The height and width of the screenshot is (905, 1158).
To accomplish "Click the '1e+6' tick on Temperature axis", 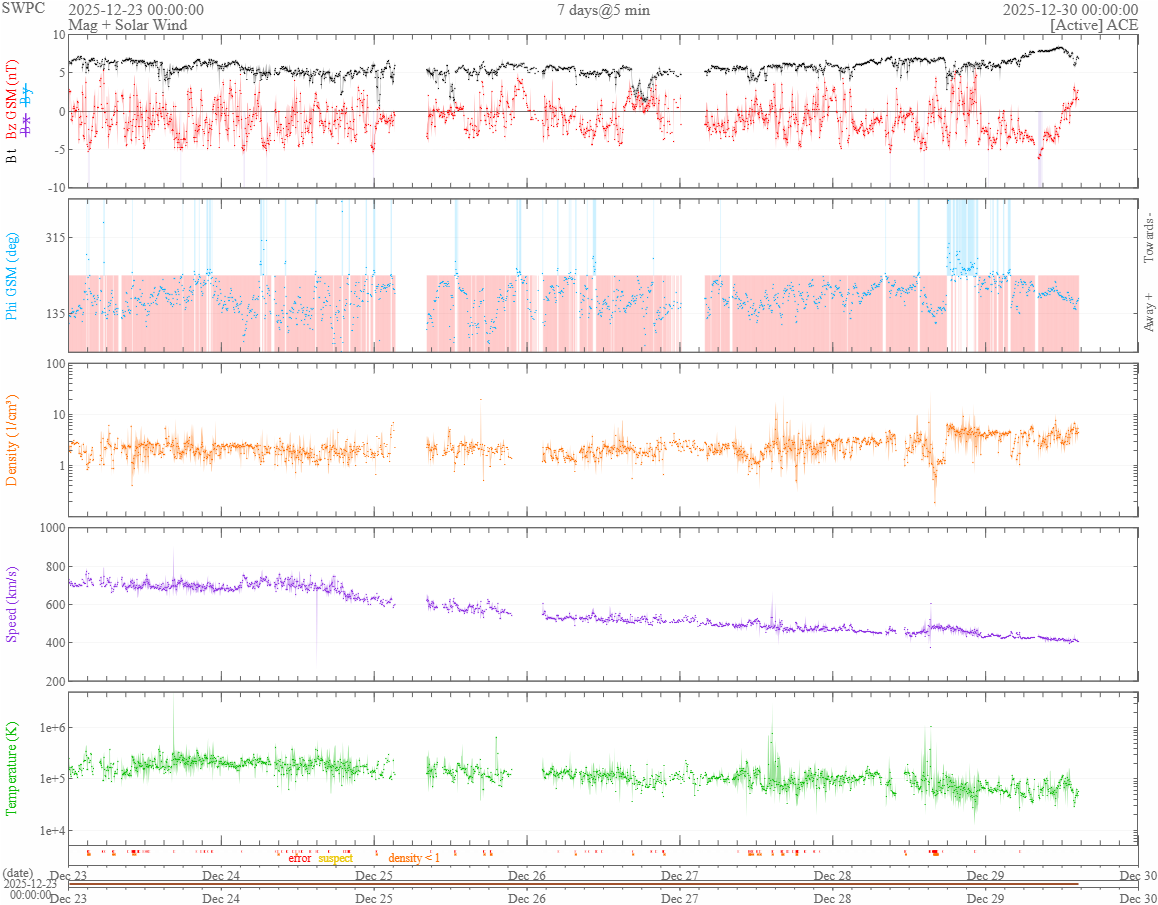I will point(51,728).
